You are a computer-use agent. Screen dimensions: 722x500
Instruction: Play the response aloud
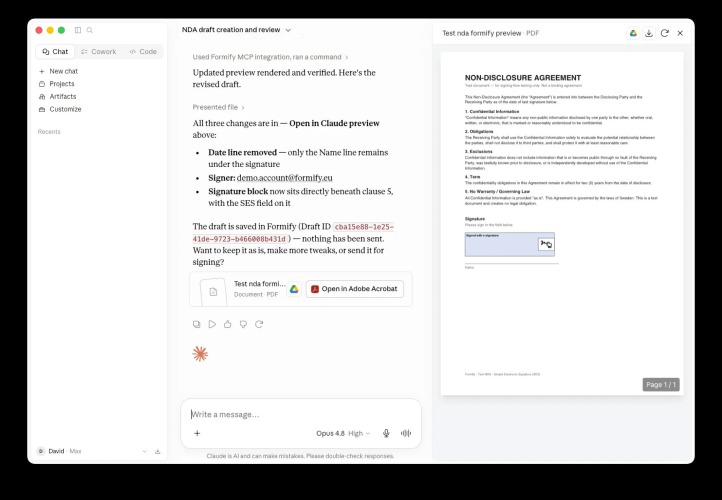[x=212, y=324]
